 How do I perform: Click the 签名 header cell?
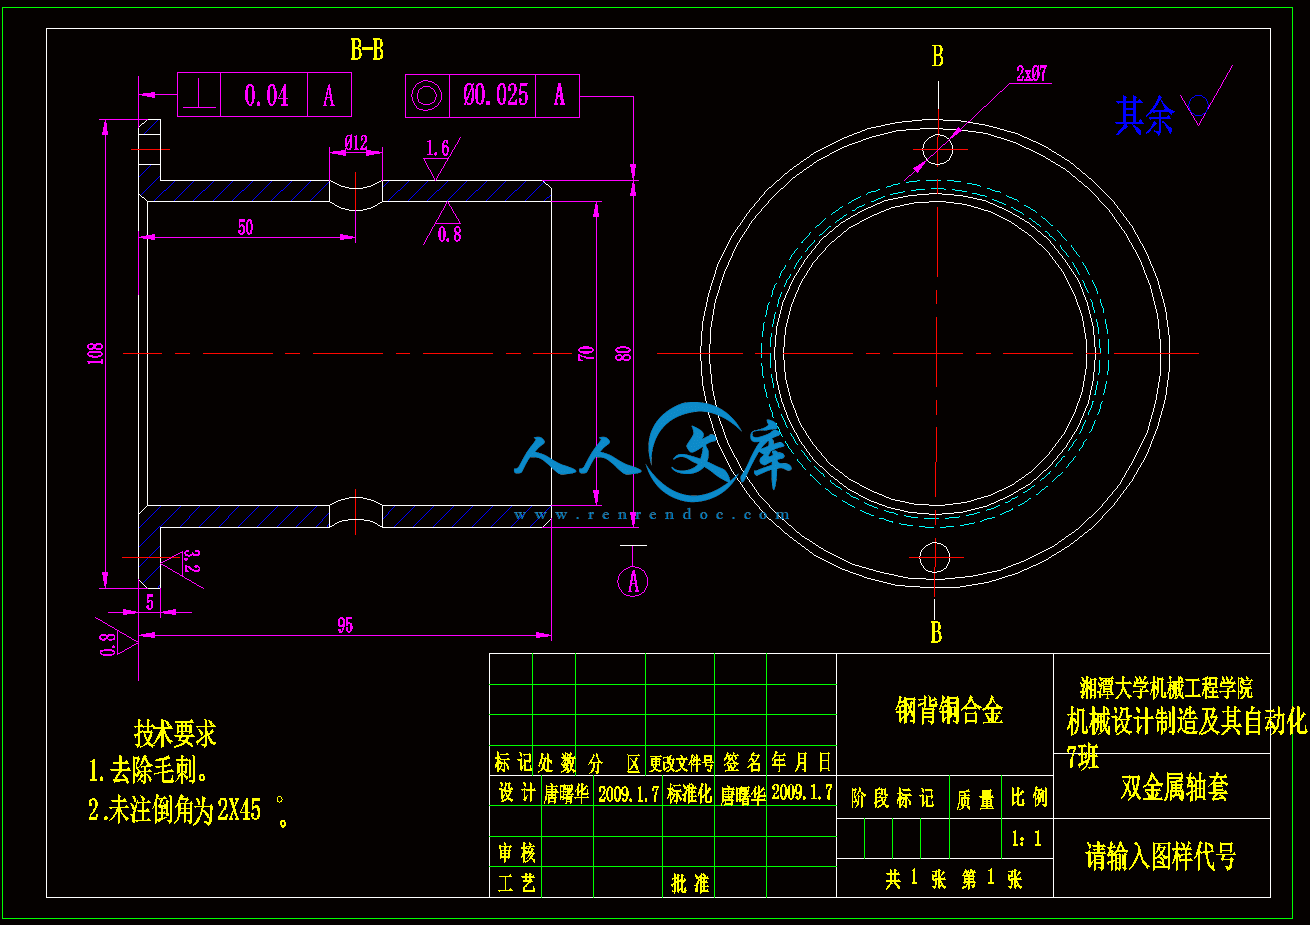(741, 763)
